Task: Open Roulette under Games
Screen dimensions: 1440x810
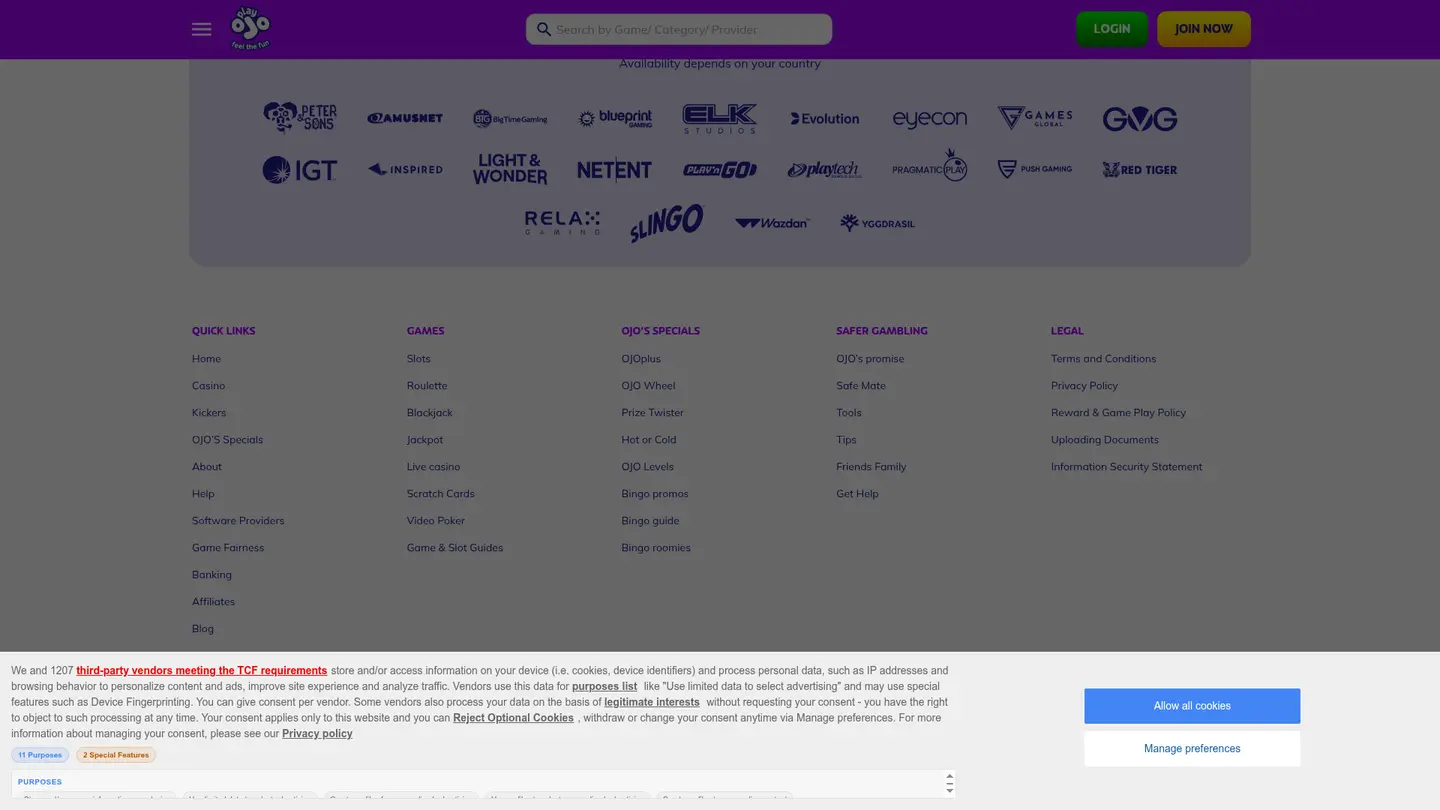Action: tap(427, 386)
